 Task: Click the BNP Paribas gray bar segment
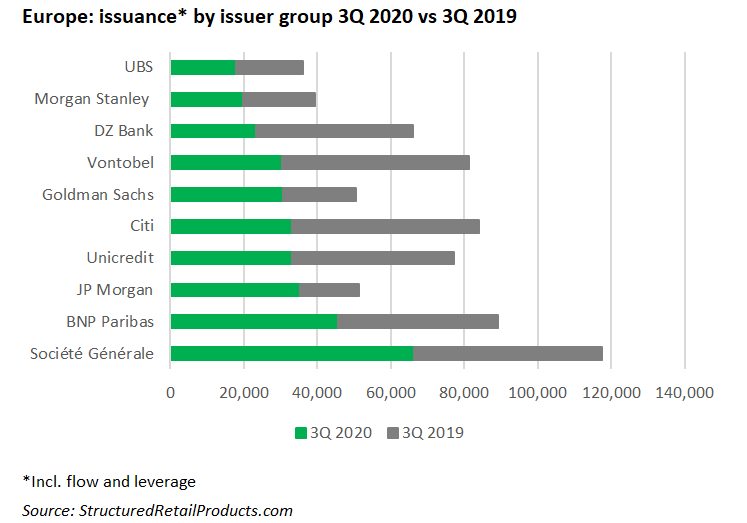pyautogui.click(x=418, y=322)
